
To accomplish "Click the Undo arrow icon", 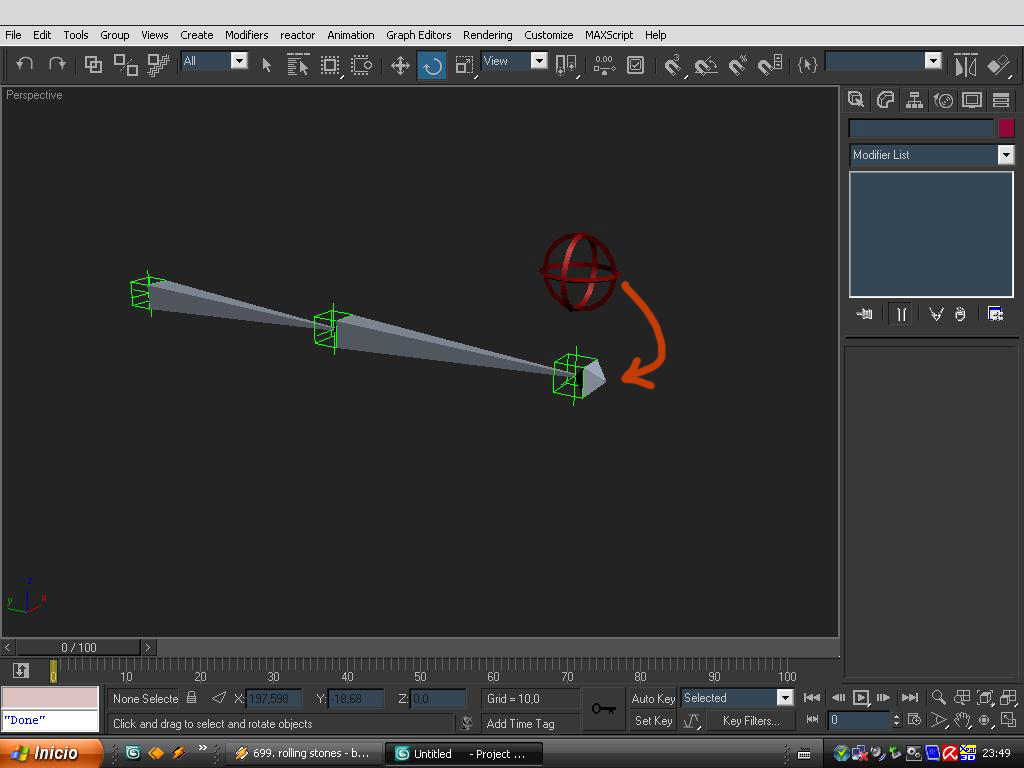I will (25, 64).
